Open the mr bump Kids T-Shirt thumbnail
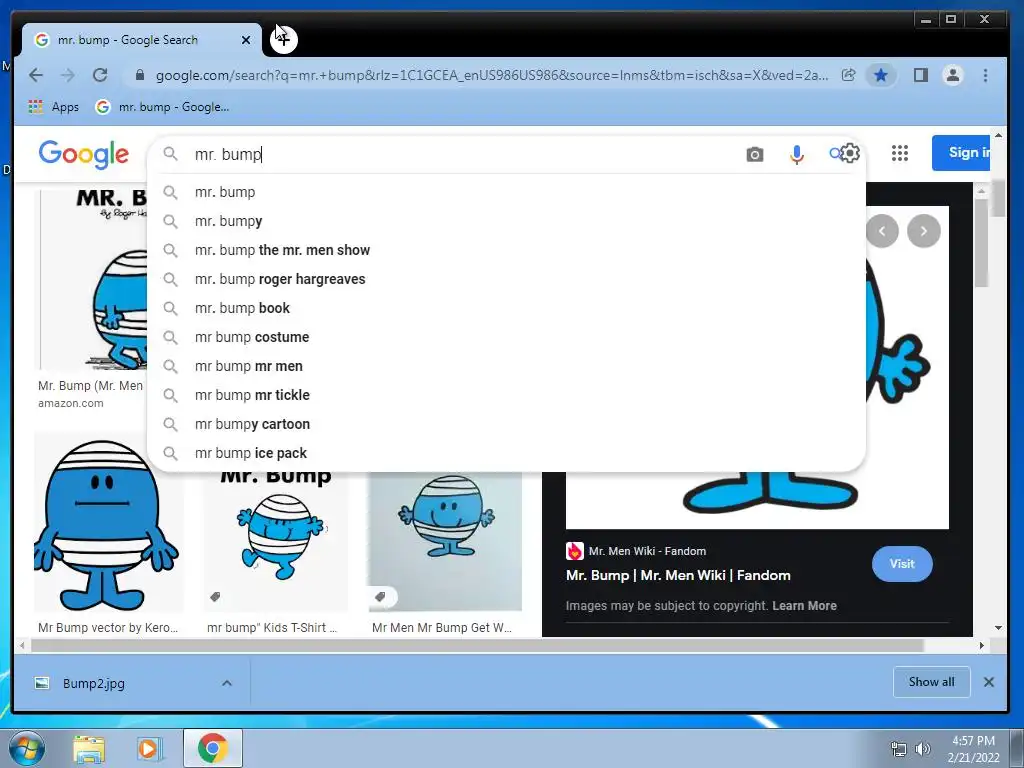This screenshot has height=768, width=1024. coord(276,541)
